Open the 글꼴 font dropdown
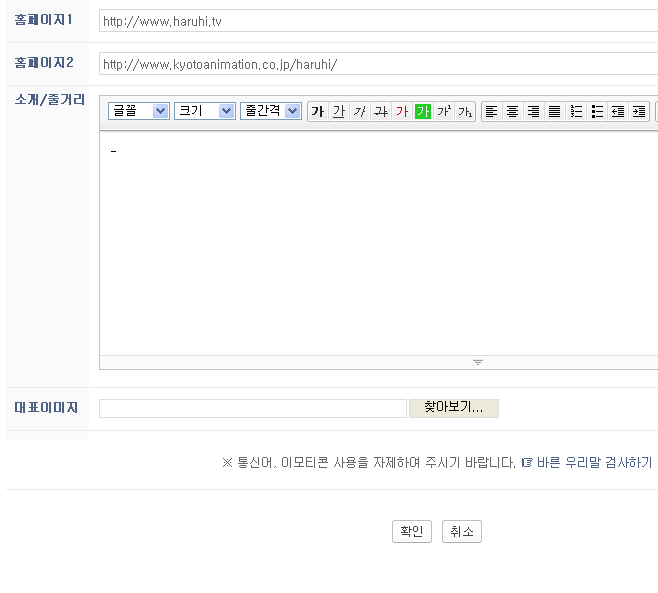 pyautogui.click(x=139, y=111)
